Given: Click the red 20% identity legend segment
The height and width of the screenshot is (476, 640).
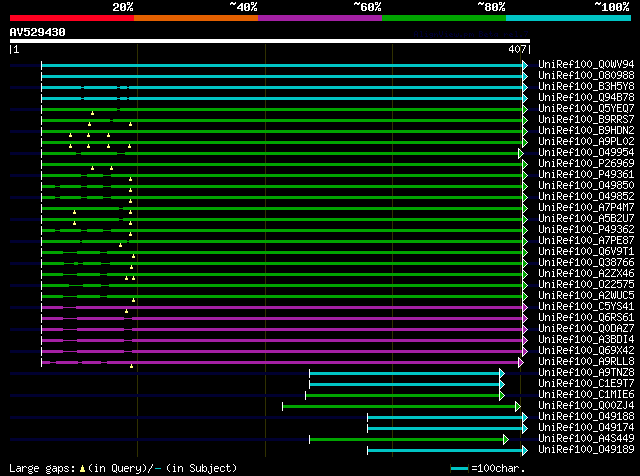Looking at the screenshot, I should point(72,18).
